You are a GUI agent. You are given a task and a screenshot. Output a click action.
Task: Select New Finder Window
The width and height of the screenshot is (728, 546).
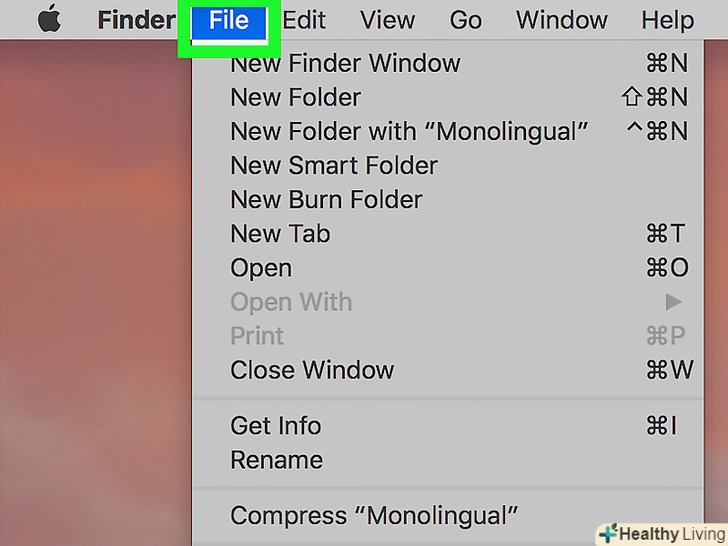coord(345,63)
